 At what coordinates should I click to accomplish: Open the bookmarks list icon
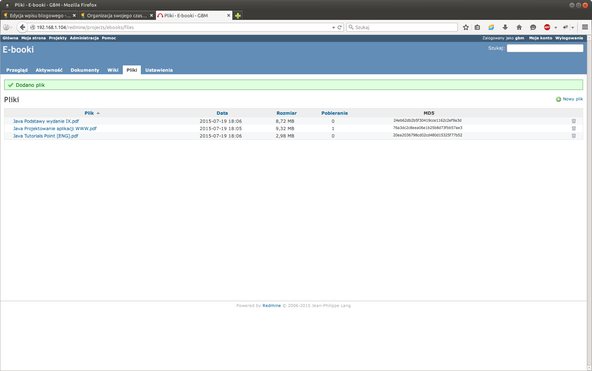478,27
